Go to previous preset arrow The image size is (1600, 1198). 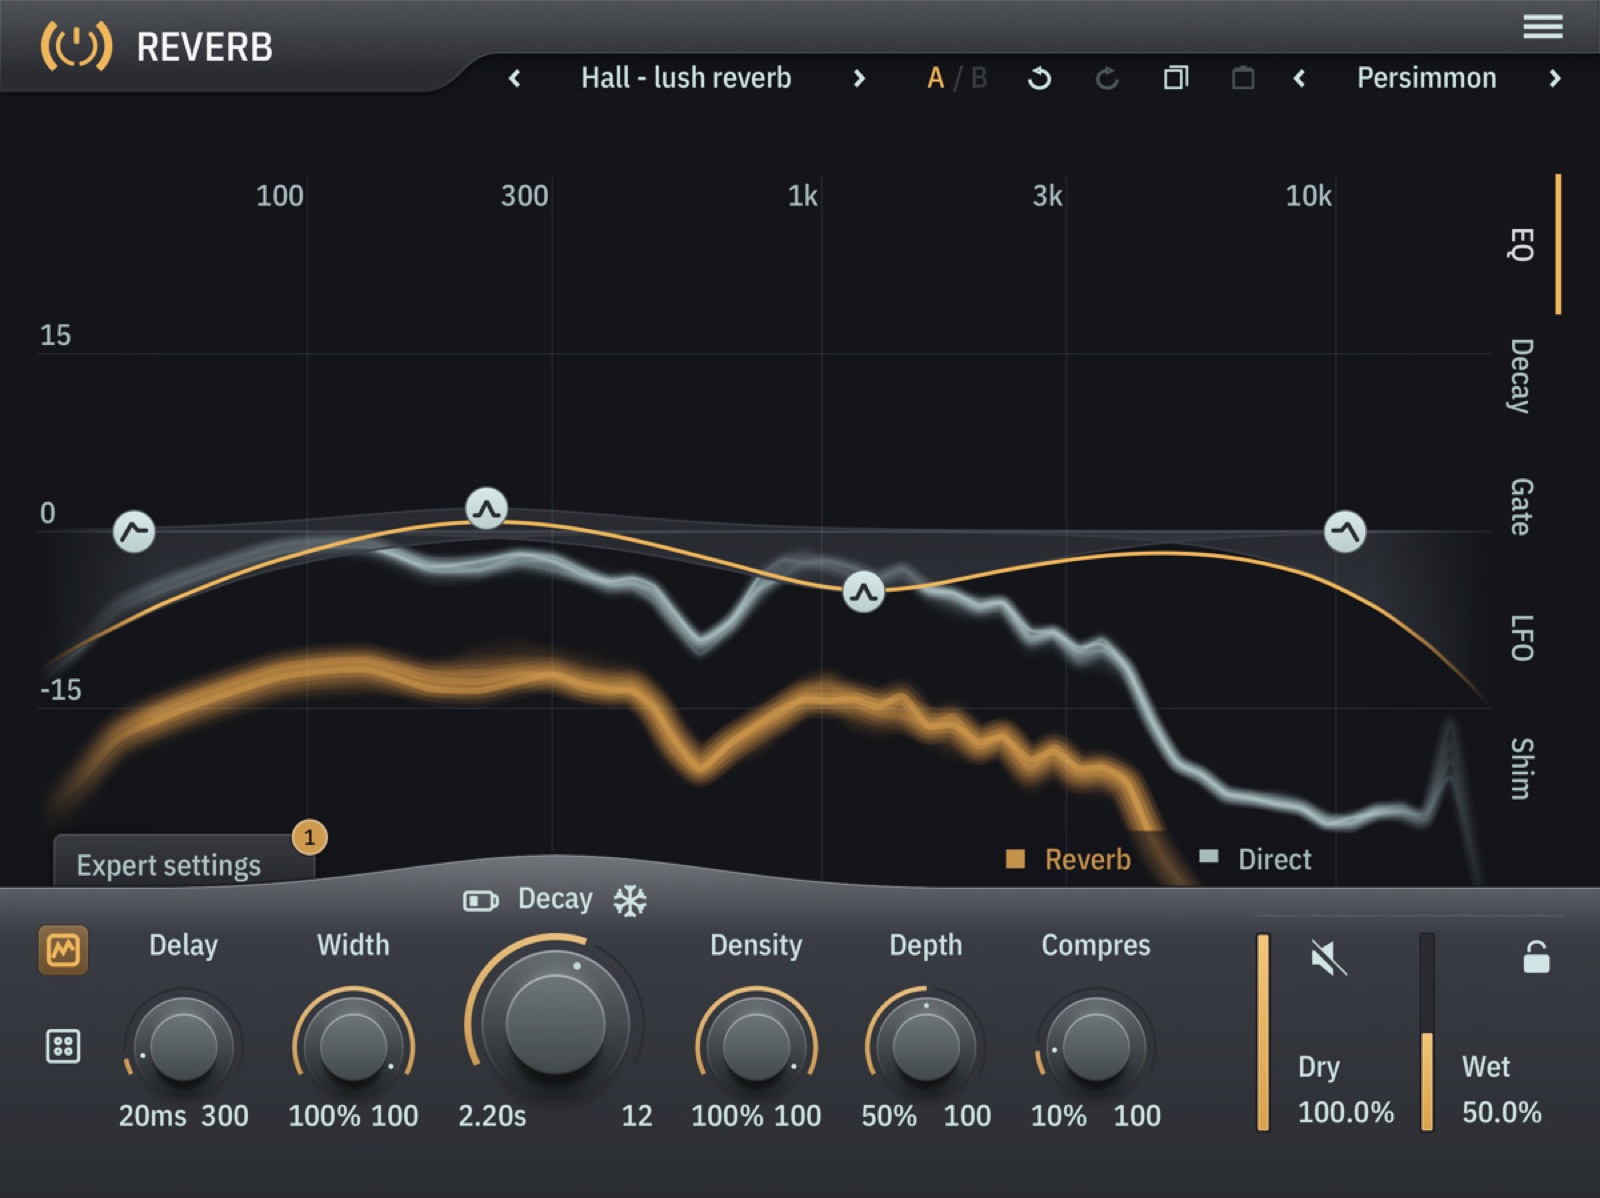(515, 78)
